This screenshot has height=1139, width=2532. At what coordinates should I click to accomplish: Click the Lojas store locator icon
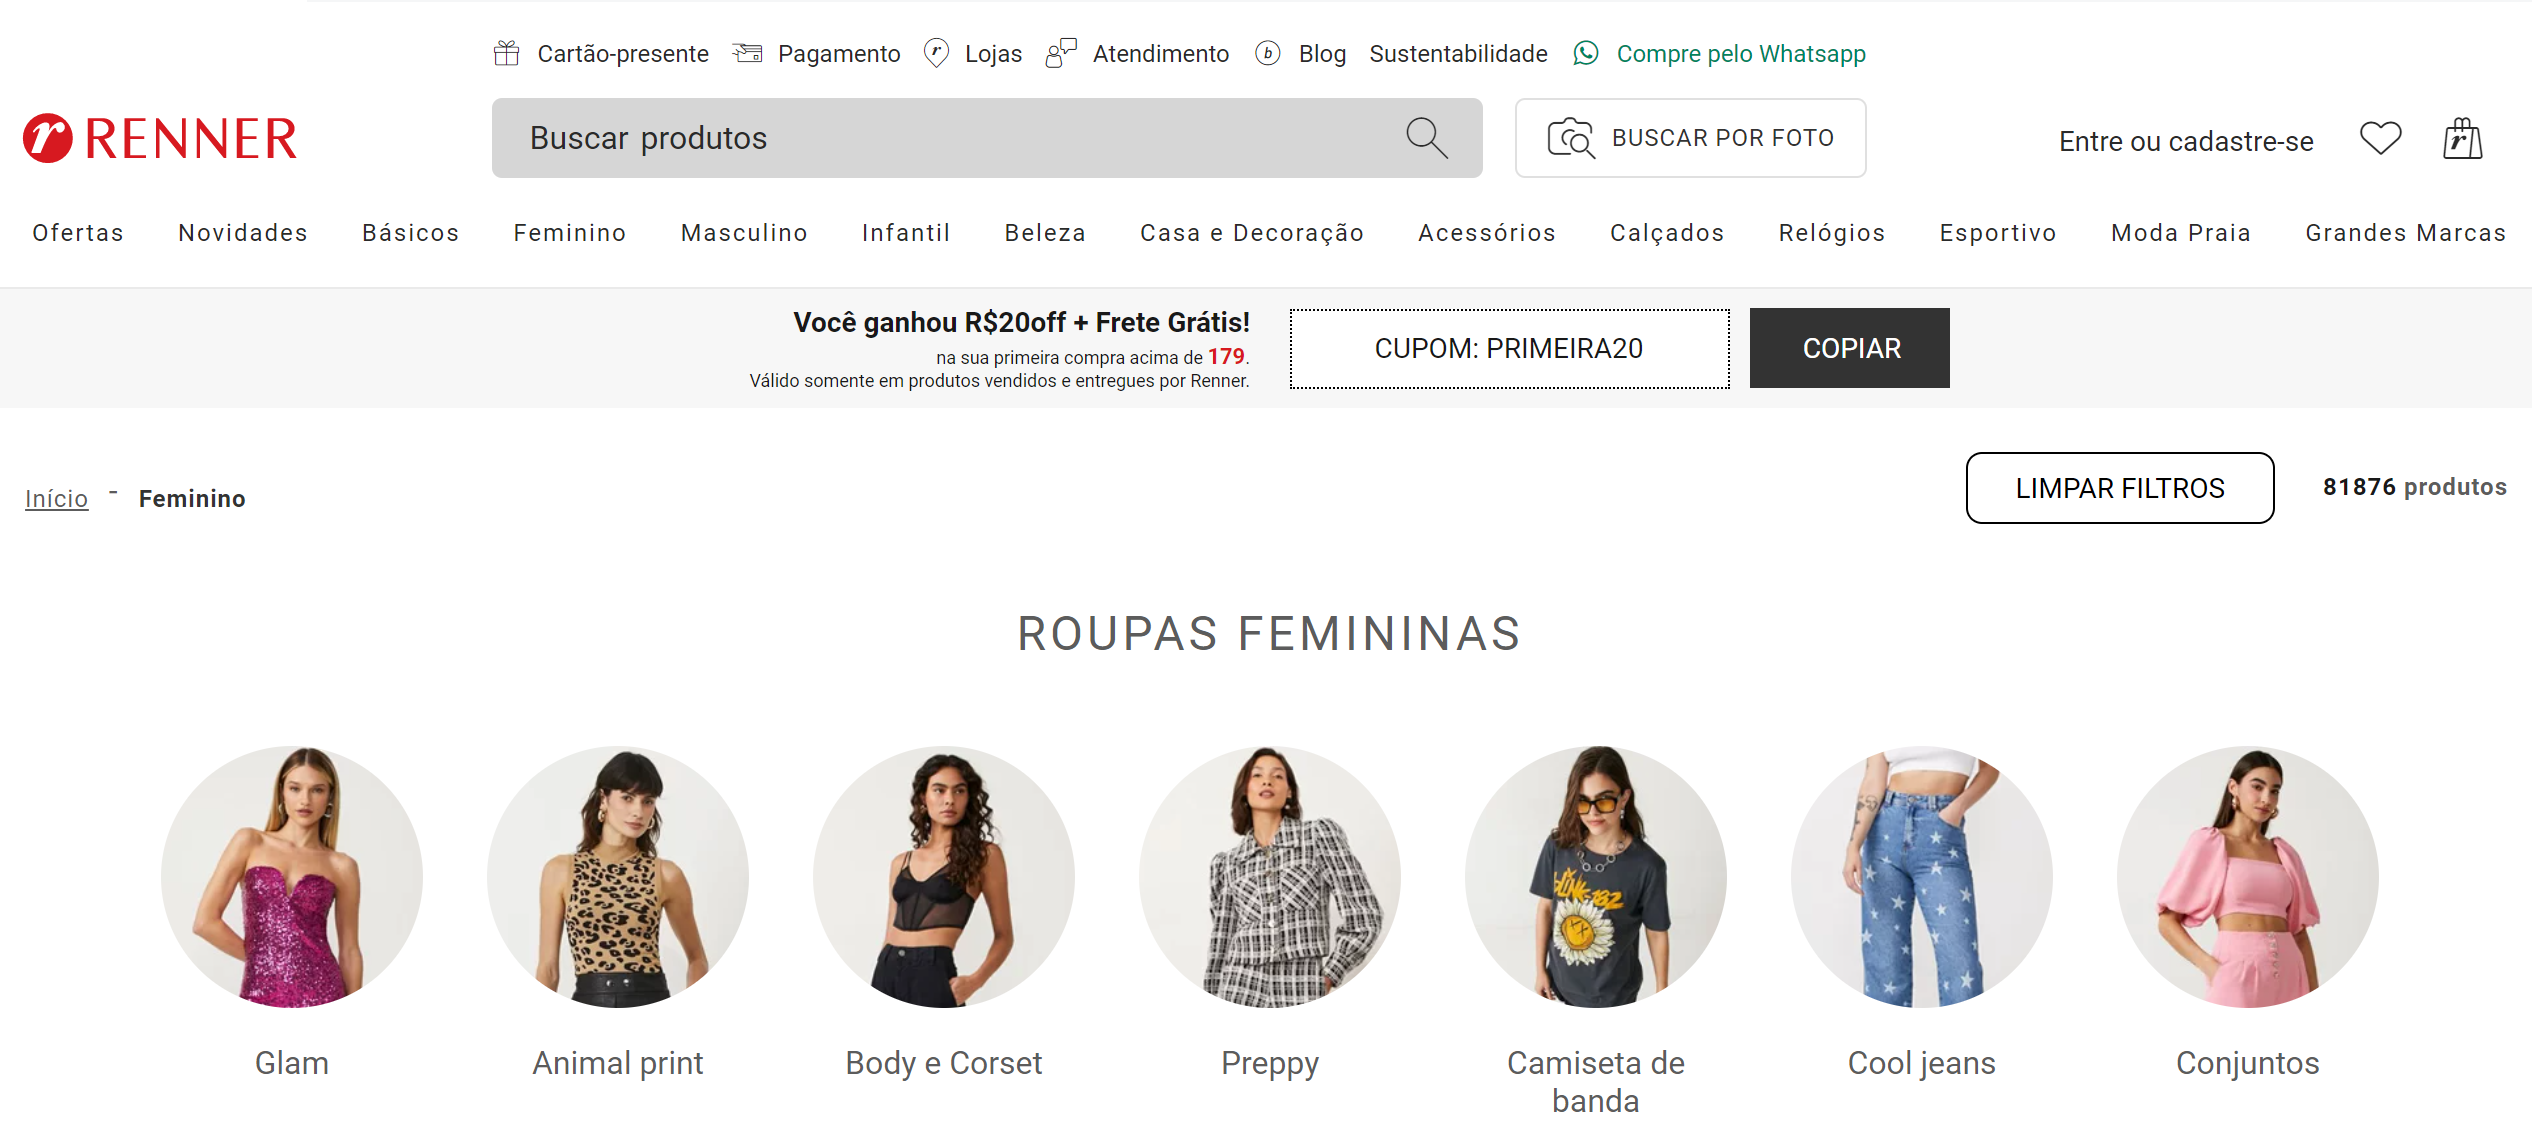point(936,53)
